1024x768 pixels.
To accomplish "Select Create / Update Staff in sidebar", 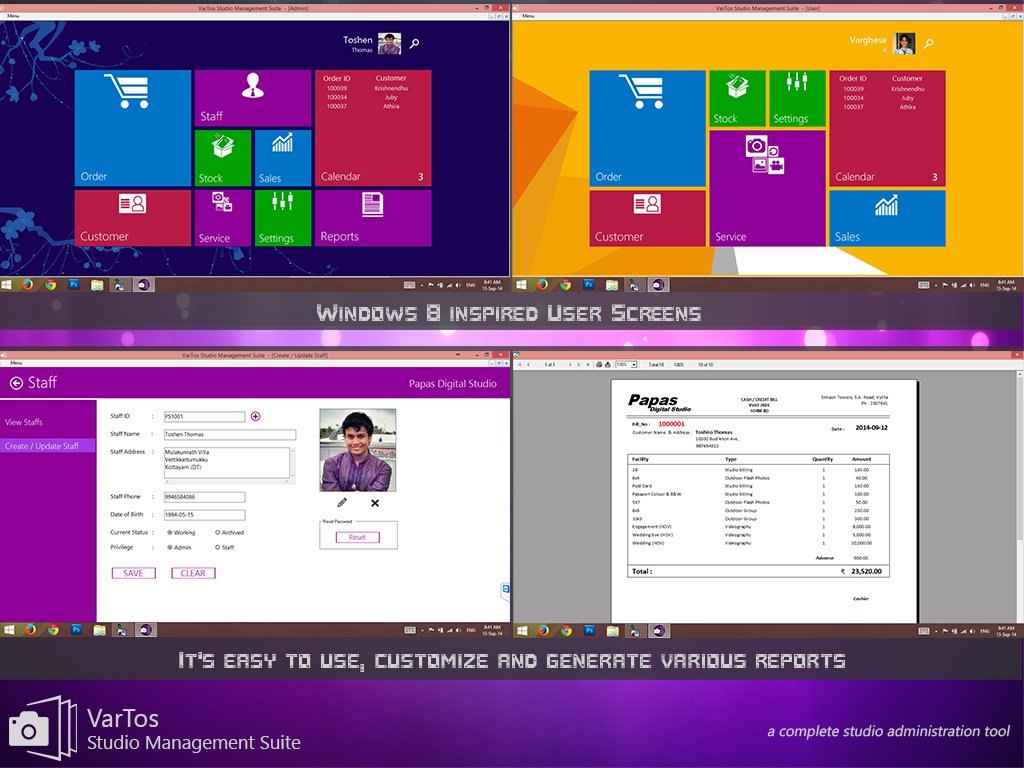I will click(x=47, y=445).
